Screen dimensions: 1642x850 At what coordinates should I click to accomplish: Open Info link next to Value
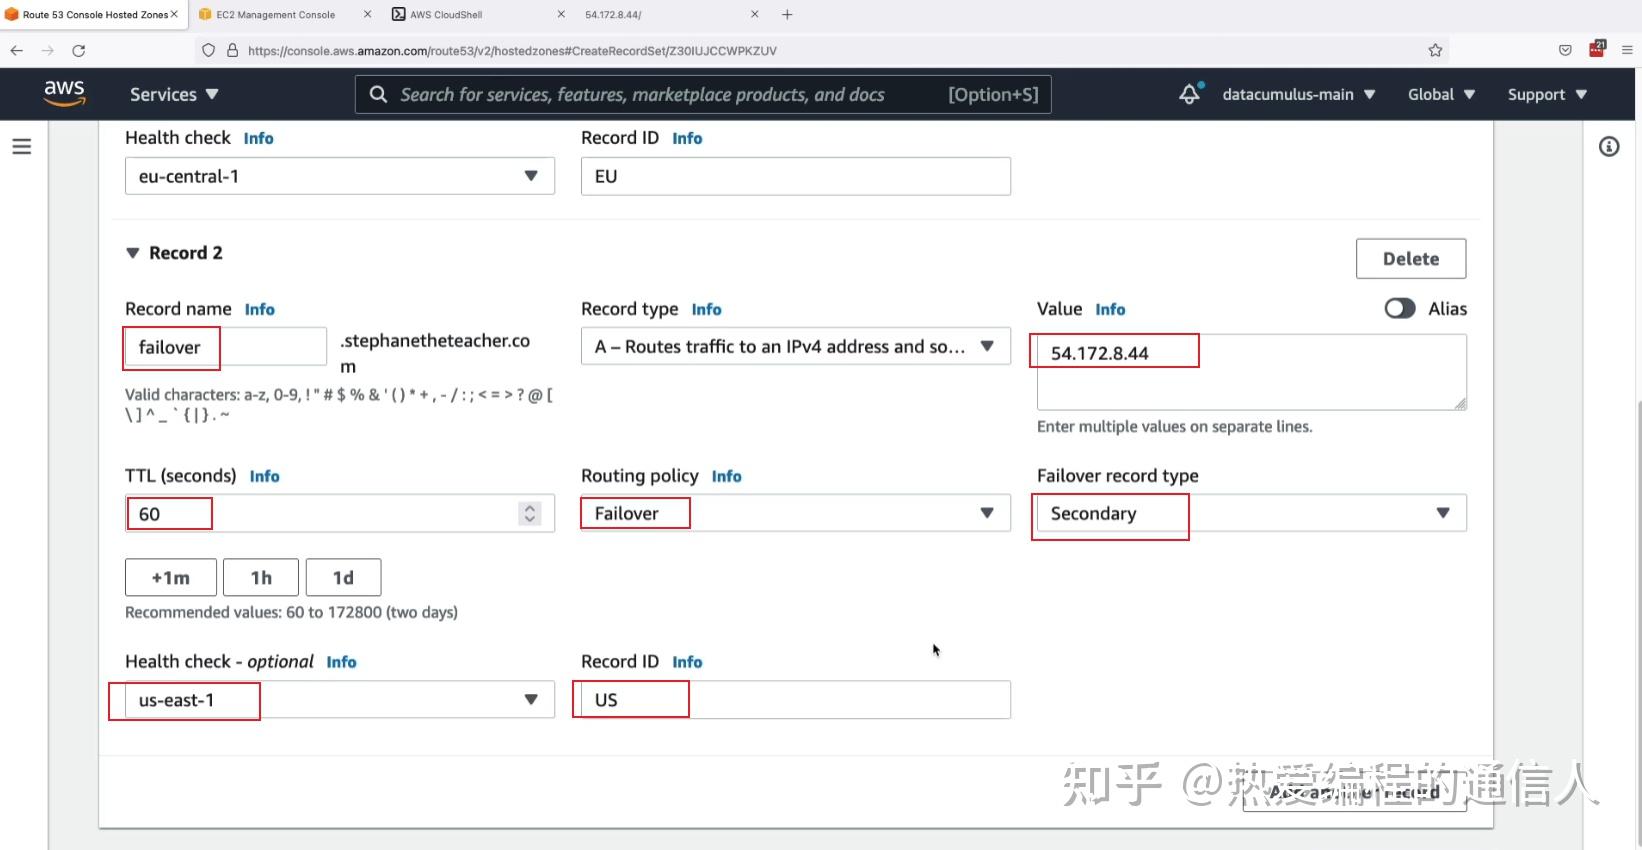click(1111, 309)
